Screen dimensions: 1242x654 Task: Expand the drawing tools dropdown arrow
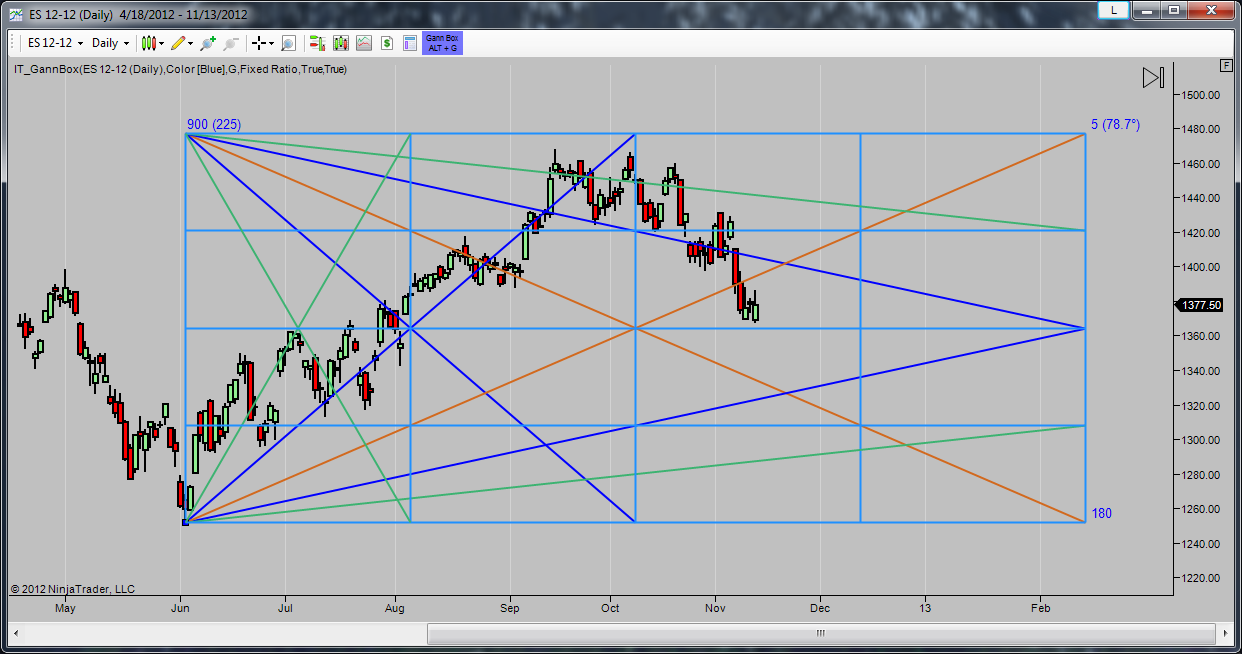tap(191, 43)
